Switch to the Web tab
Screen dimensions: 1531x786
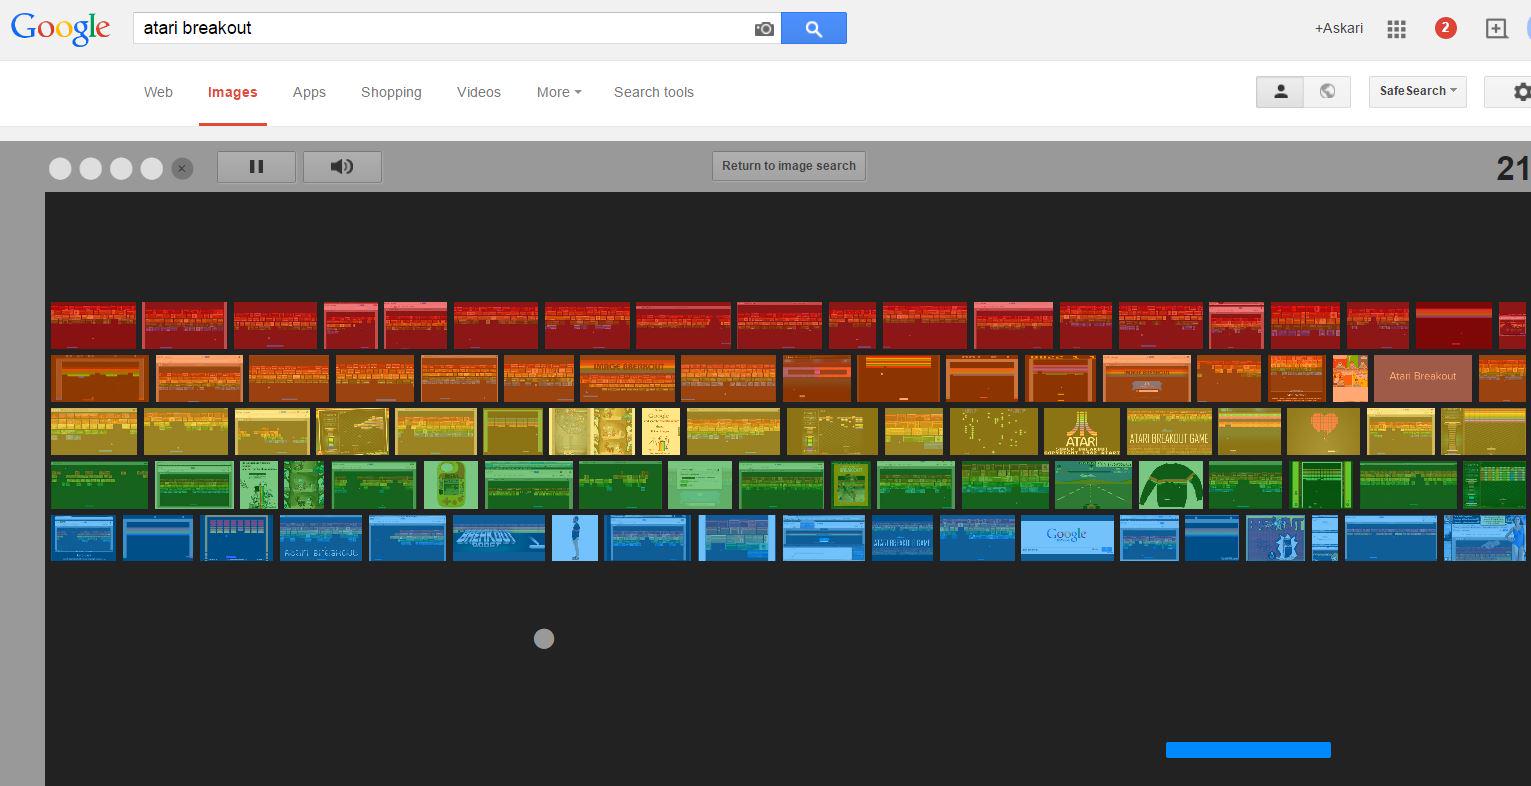coord(158,92)
